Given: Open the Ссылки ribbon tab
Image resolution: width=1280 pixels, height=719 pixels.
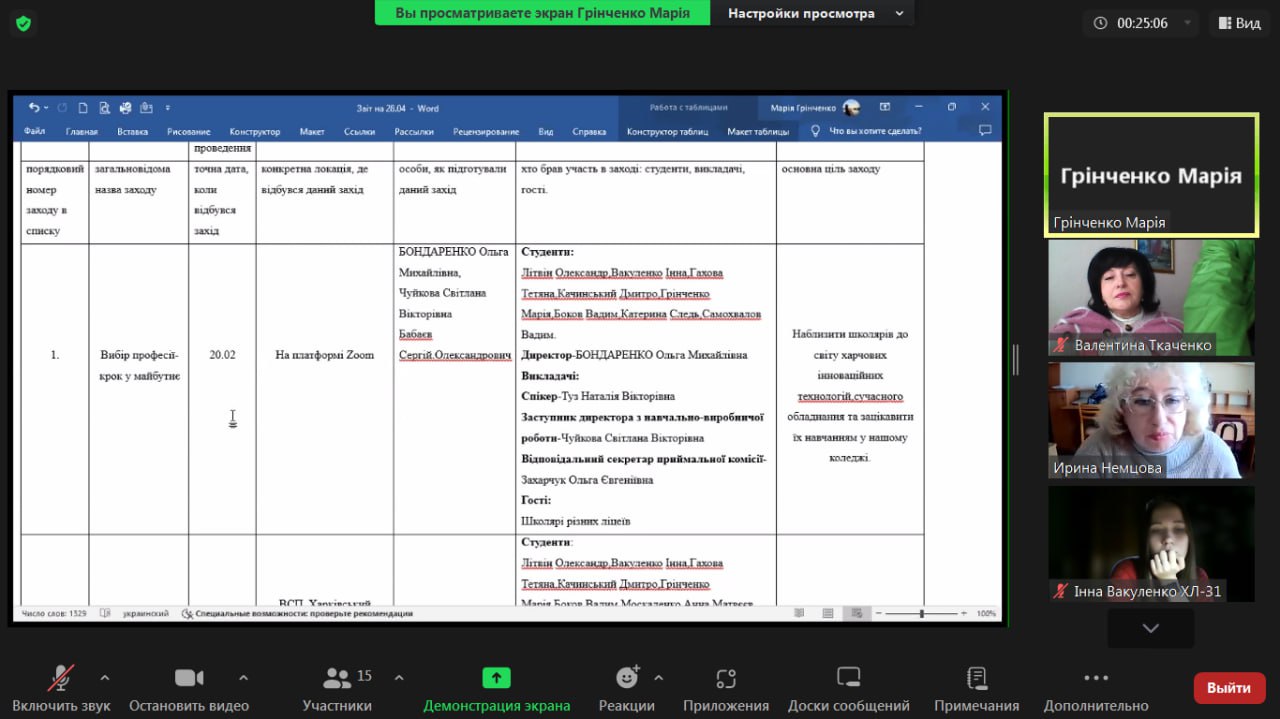Looking at the screenshot, I should point(359,131).
